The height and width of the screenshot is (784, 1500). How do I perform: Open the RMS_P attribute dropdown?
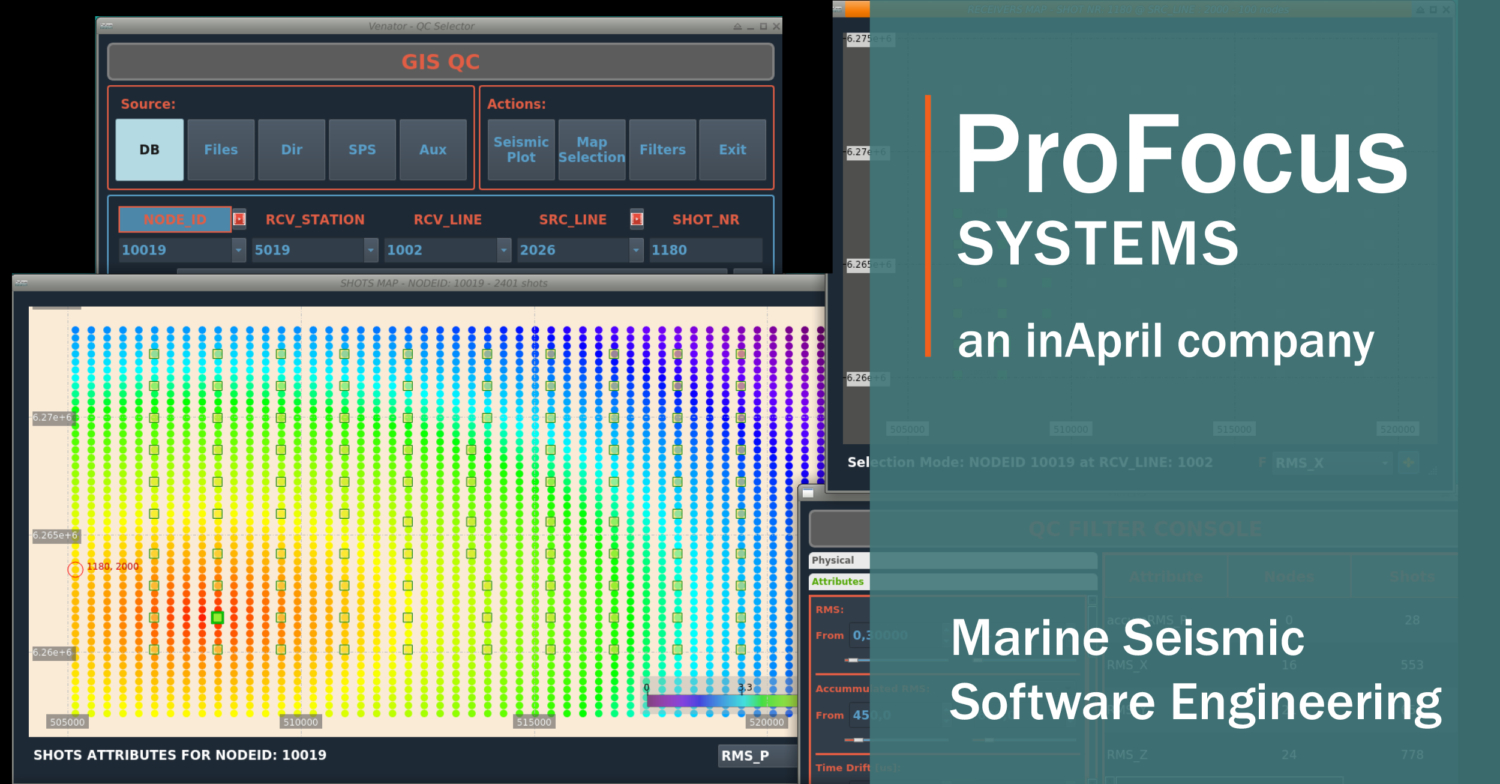[758, 756]
